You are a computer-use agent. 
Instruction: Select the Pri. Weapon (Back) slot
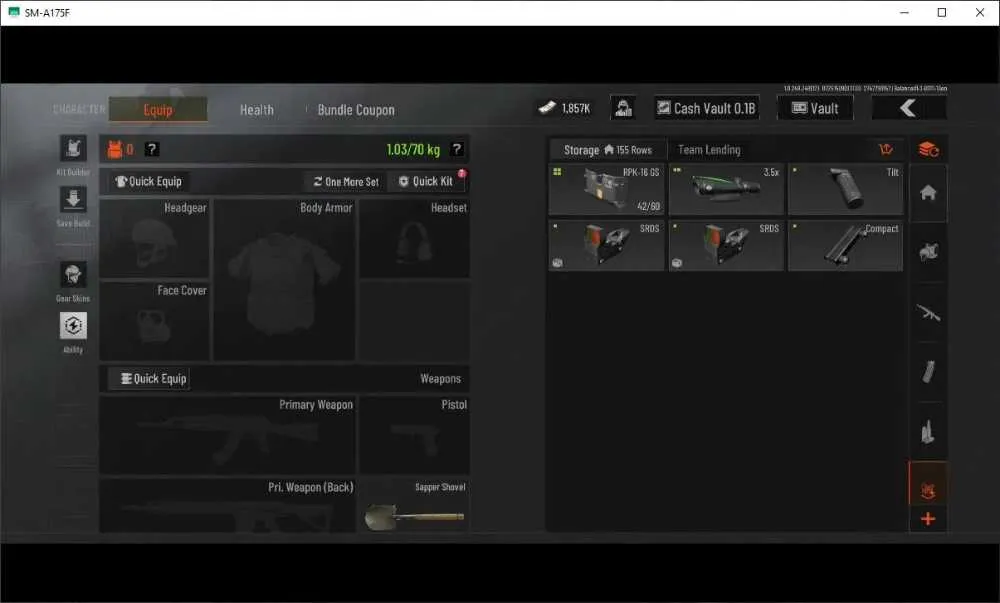tap(227, 505)
